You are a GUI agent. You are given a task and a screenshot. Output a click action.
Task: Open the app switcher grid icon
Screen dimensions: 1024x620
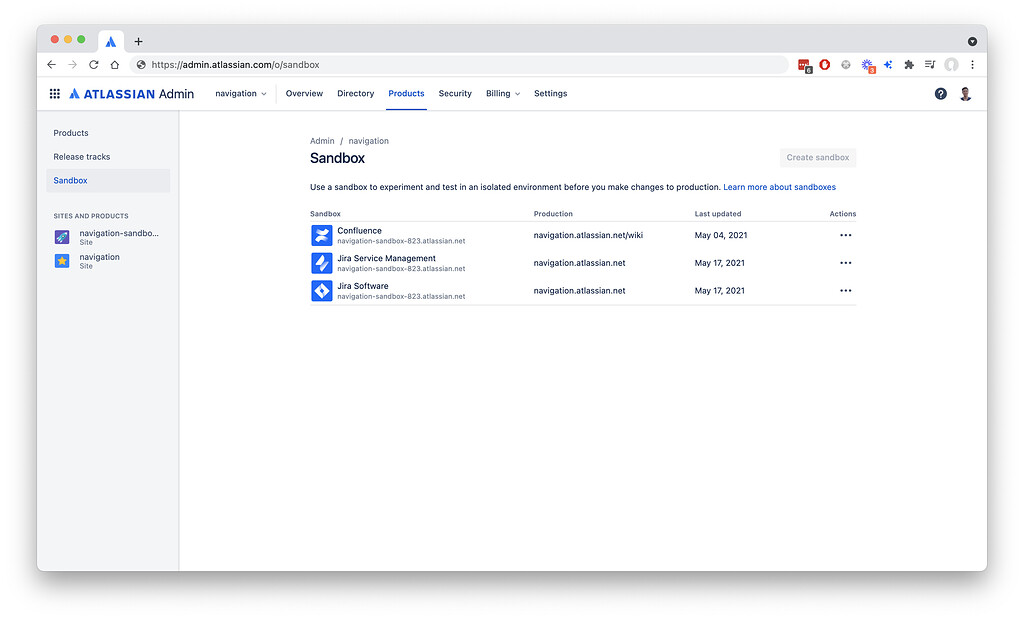coord(55,93)
